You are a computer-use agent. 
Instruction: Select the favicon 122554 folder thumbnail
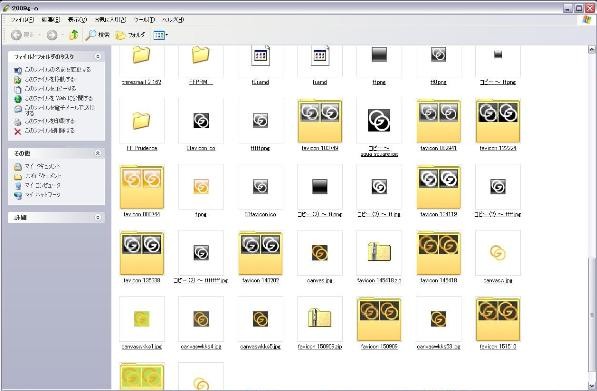tap(498, 120)
